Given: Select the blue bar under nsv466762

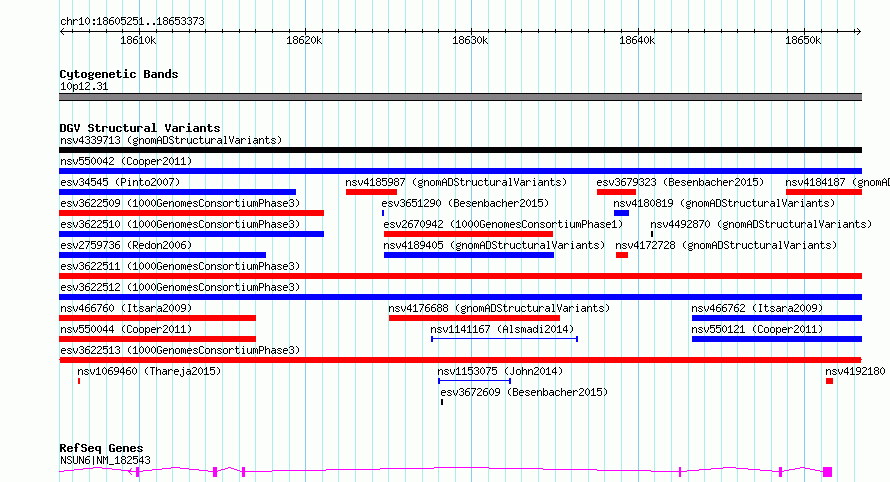Looking at the screenshot, I should coord(776,318).
